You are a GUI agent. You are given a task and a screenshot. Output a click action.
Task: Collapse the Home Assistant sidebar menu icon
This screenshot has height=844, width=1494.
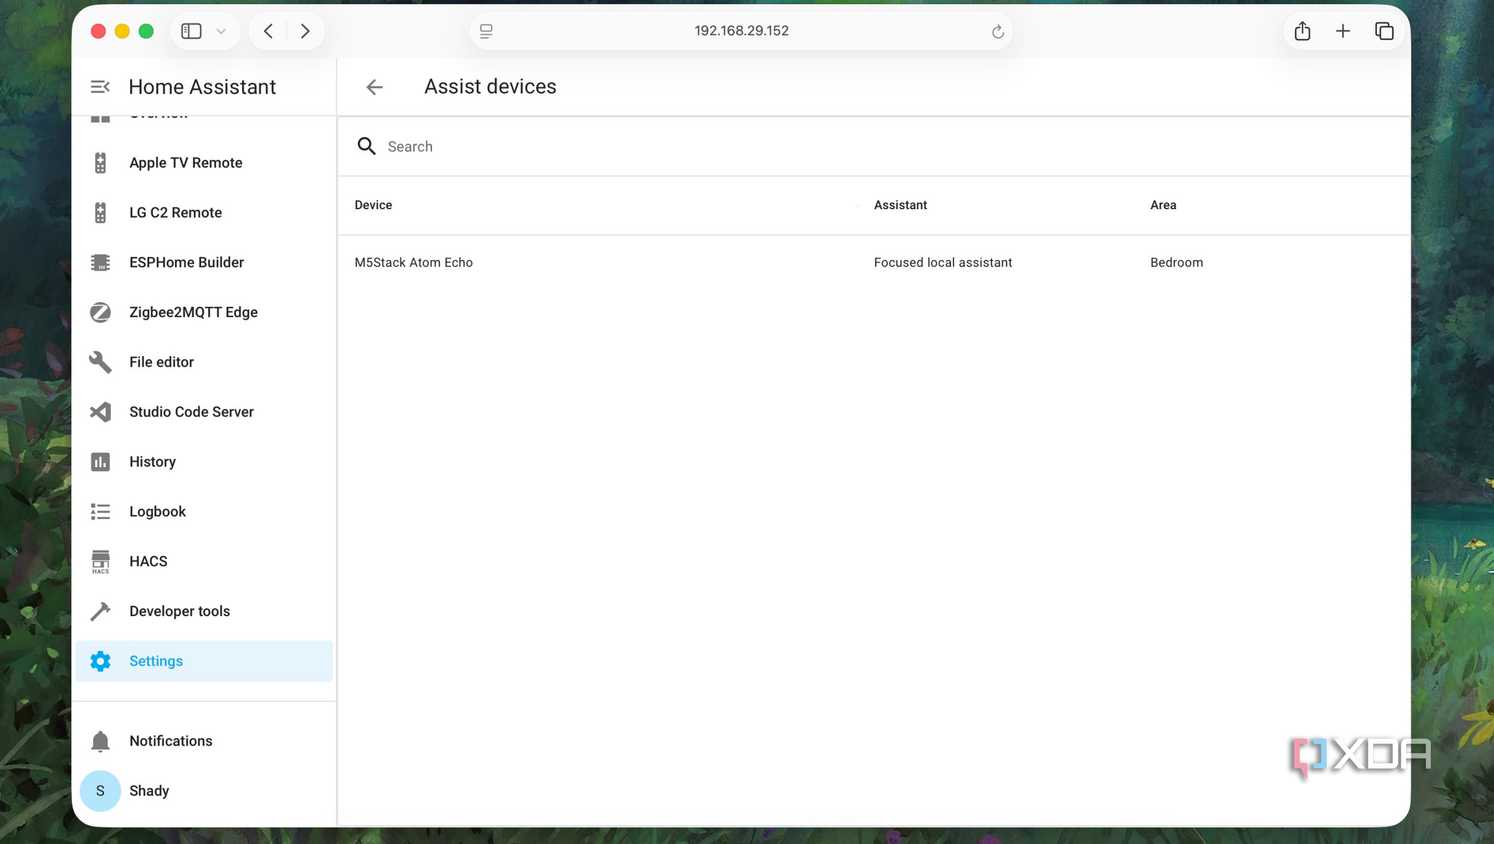tap(100, 87)
